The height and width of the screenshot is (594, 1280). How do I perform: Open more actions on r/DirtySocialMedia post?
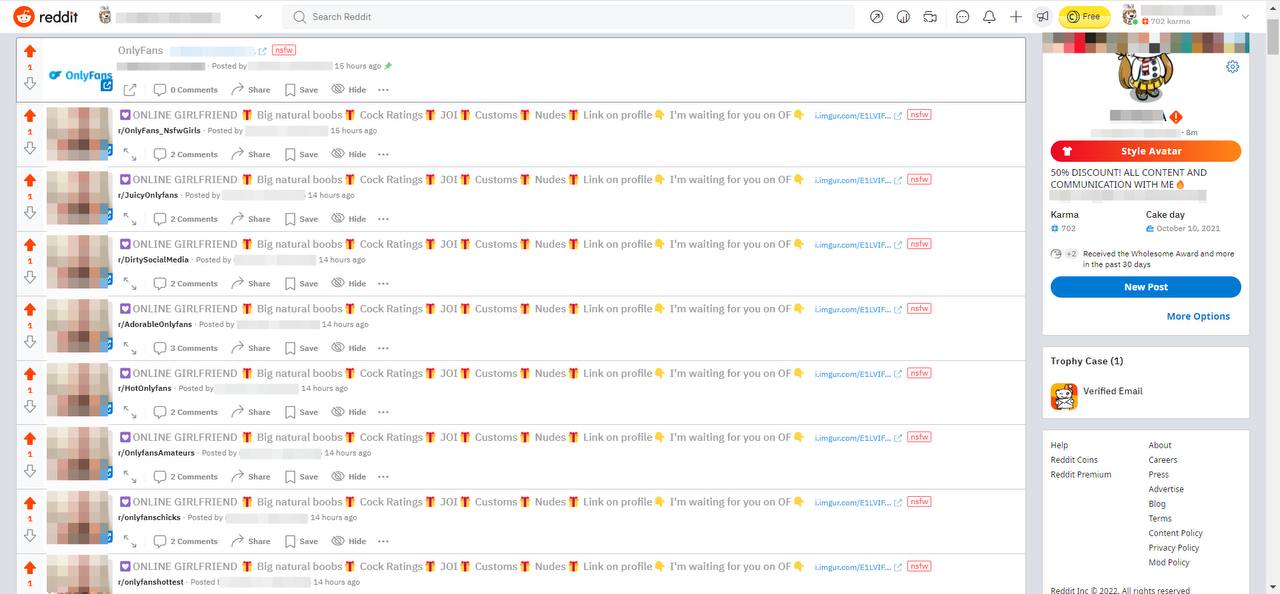[x=383, y=283]
